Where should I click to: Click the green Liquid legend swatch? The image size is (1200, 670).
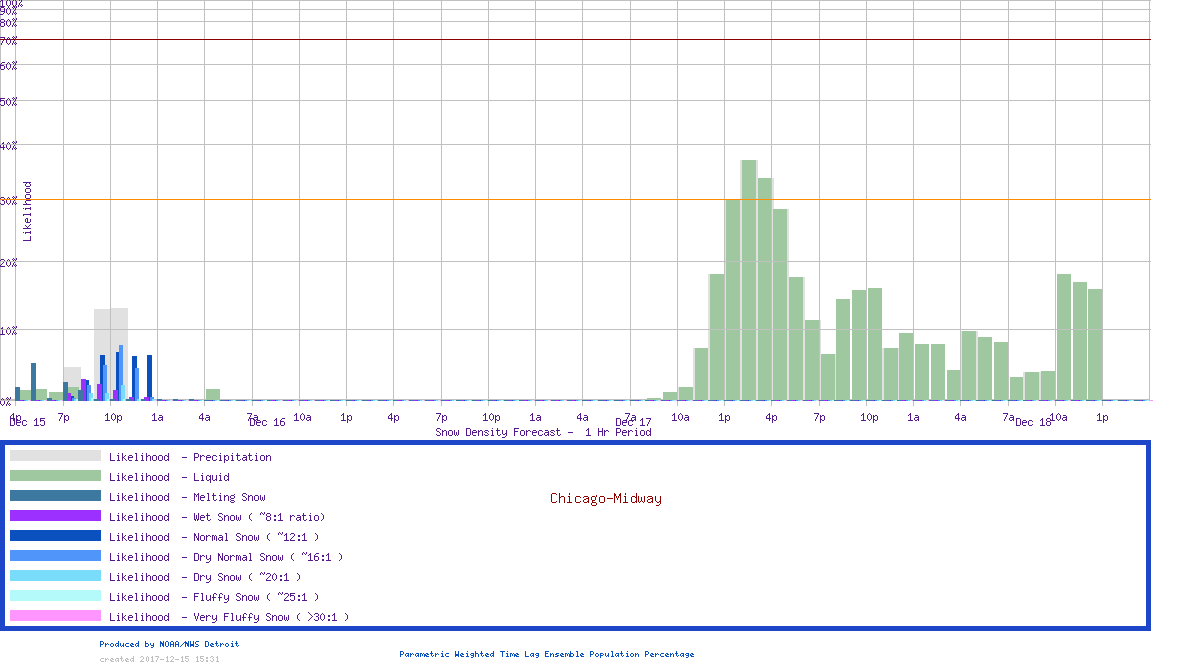click(55, 477)
